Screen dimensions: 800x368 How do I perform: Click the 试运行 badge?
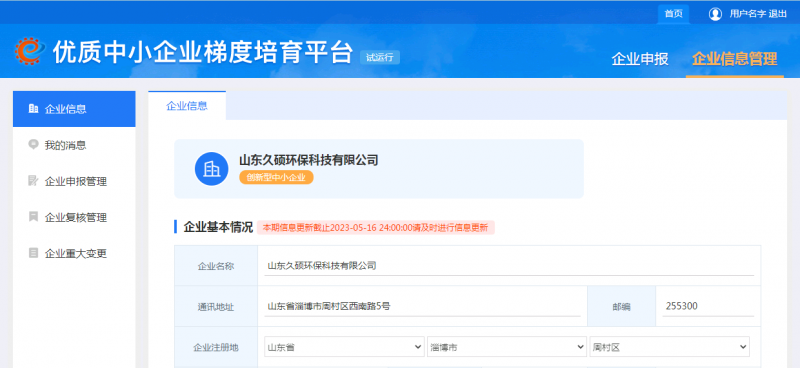(380, 58)
